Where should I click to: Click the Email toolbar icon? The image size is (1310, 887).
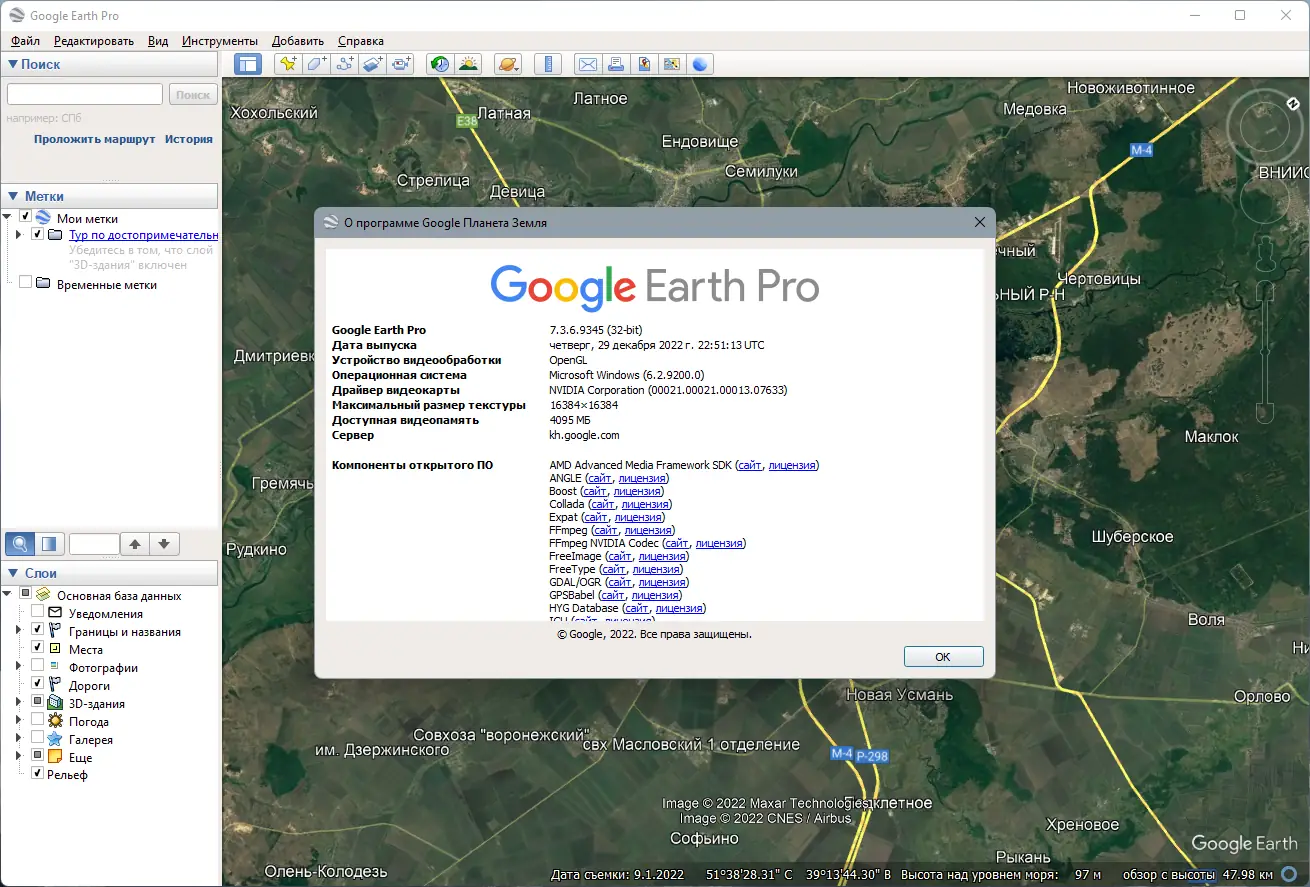coord(588,63)
